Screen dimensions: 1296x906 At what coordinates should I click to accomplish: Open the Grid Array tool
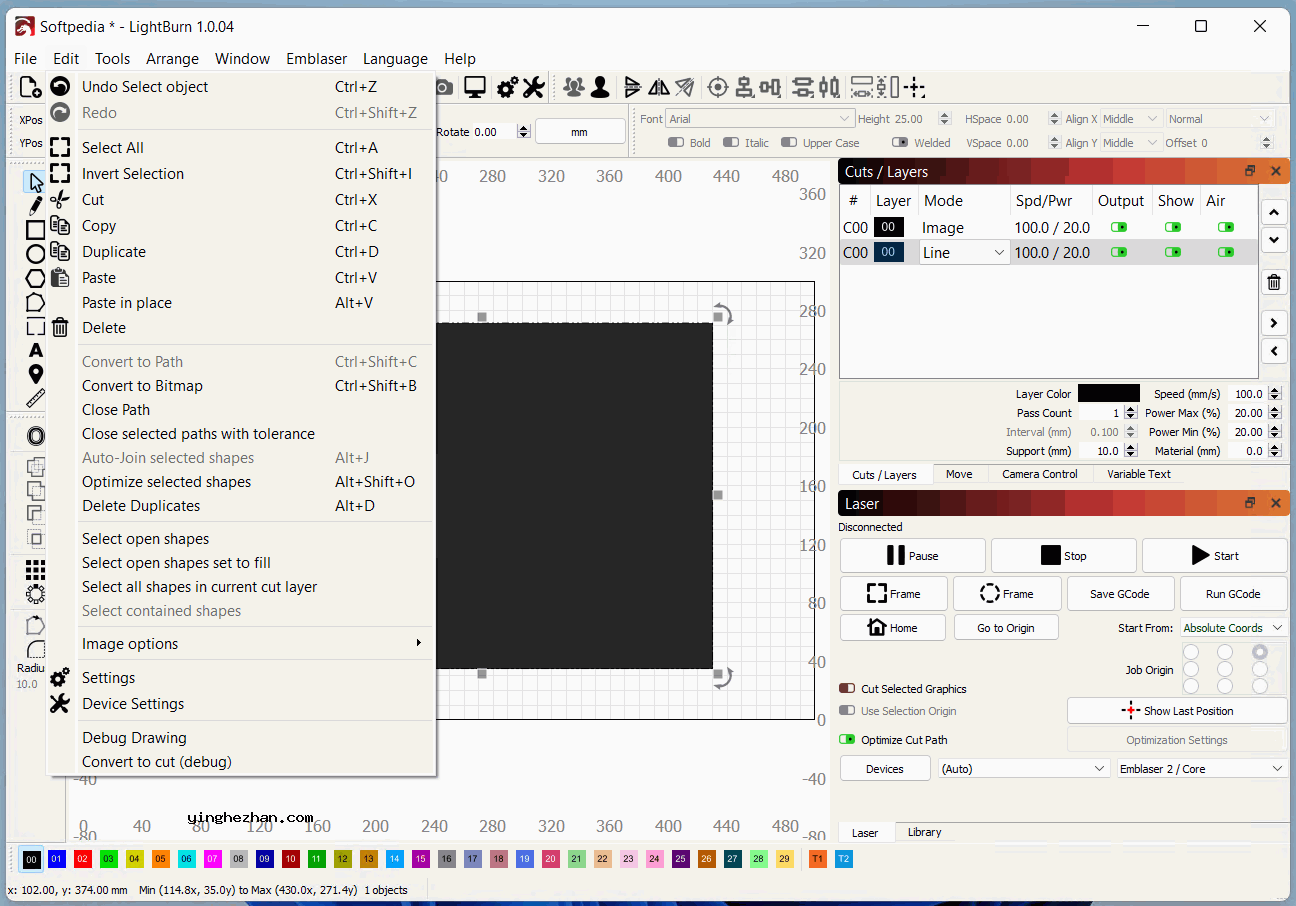[x=36, y=570]
